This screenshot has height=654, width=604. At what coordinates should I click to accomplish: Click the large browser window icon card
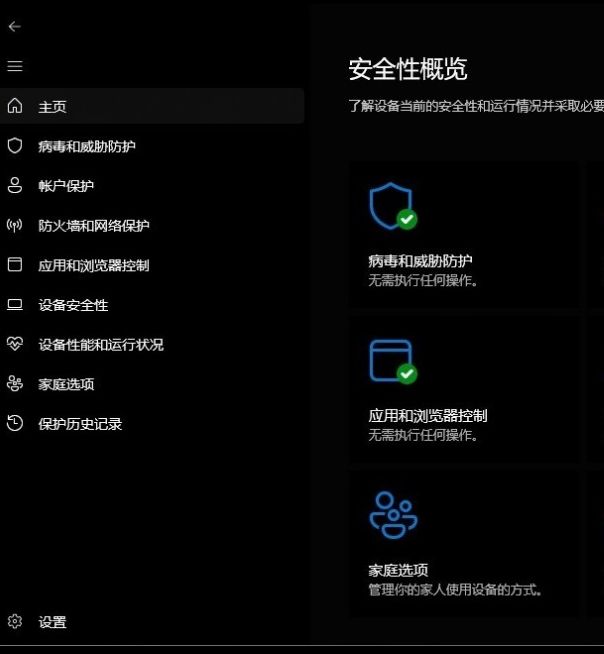(x=393, y=362)
